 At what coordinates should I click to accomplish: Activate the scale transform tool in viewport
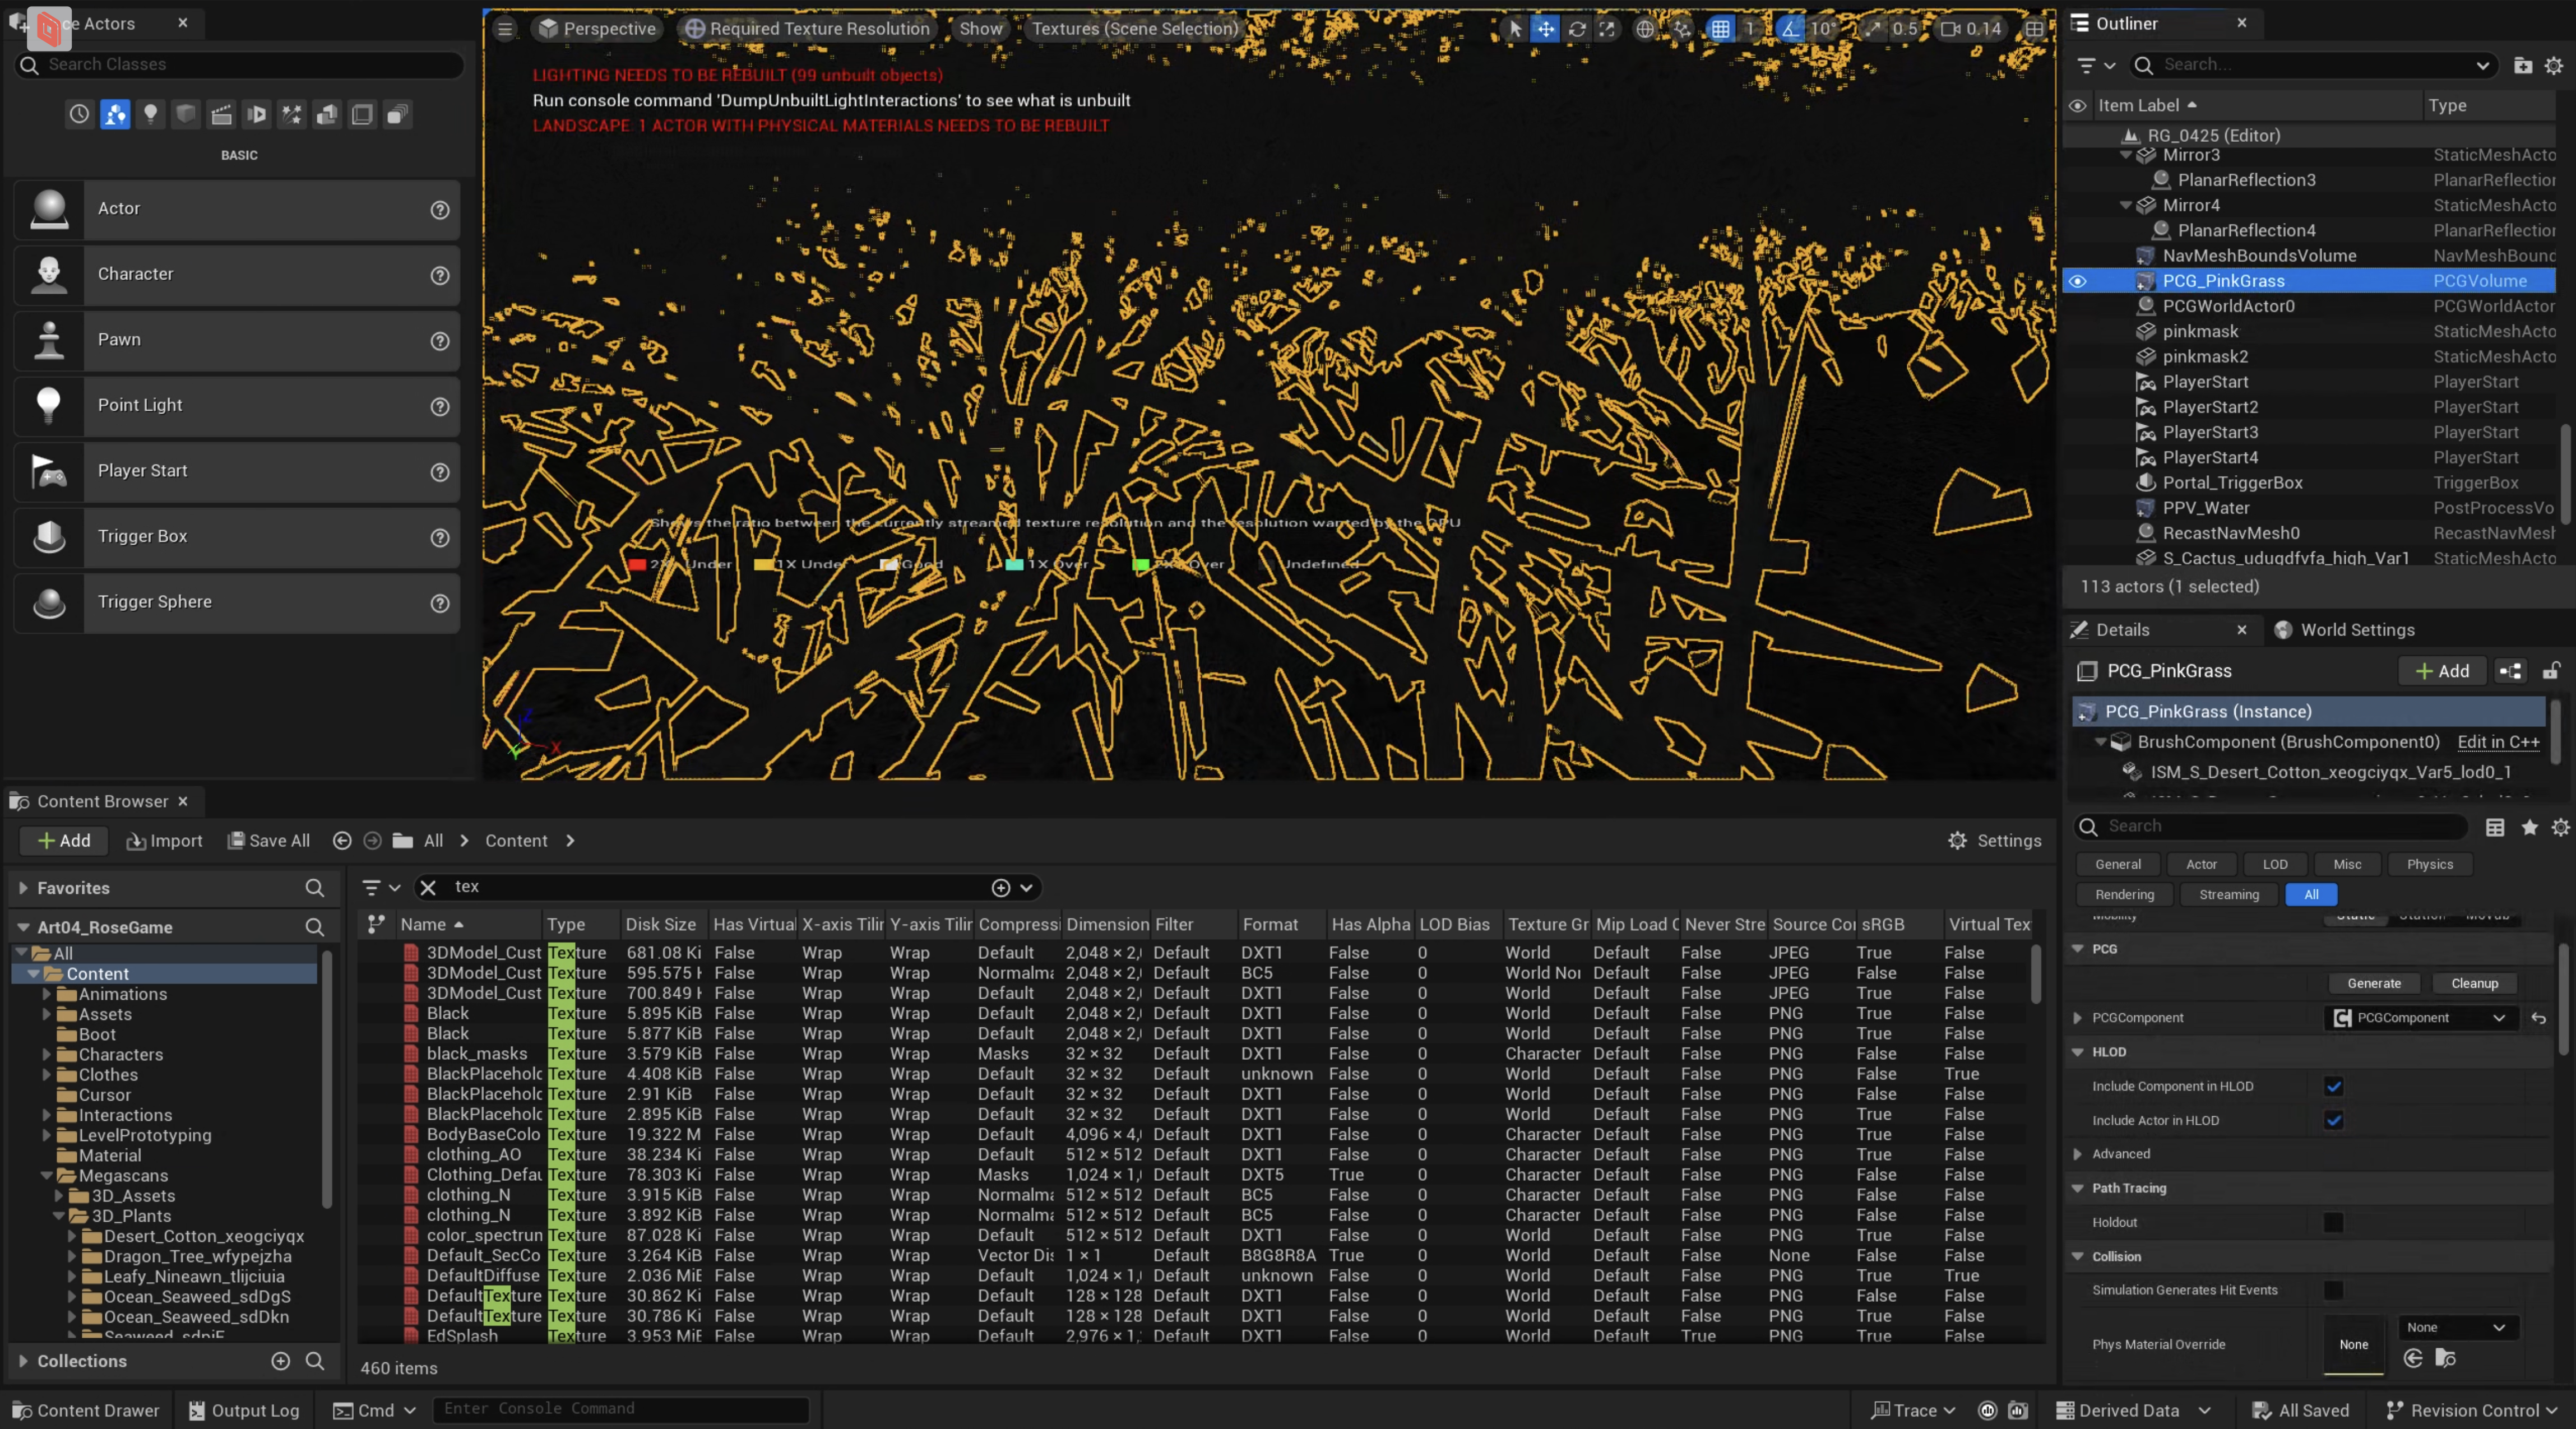pyautogui.click(x=1607, y=29)
